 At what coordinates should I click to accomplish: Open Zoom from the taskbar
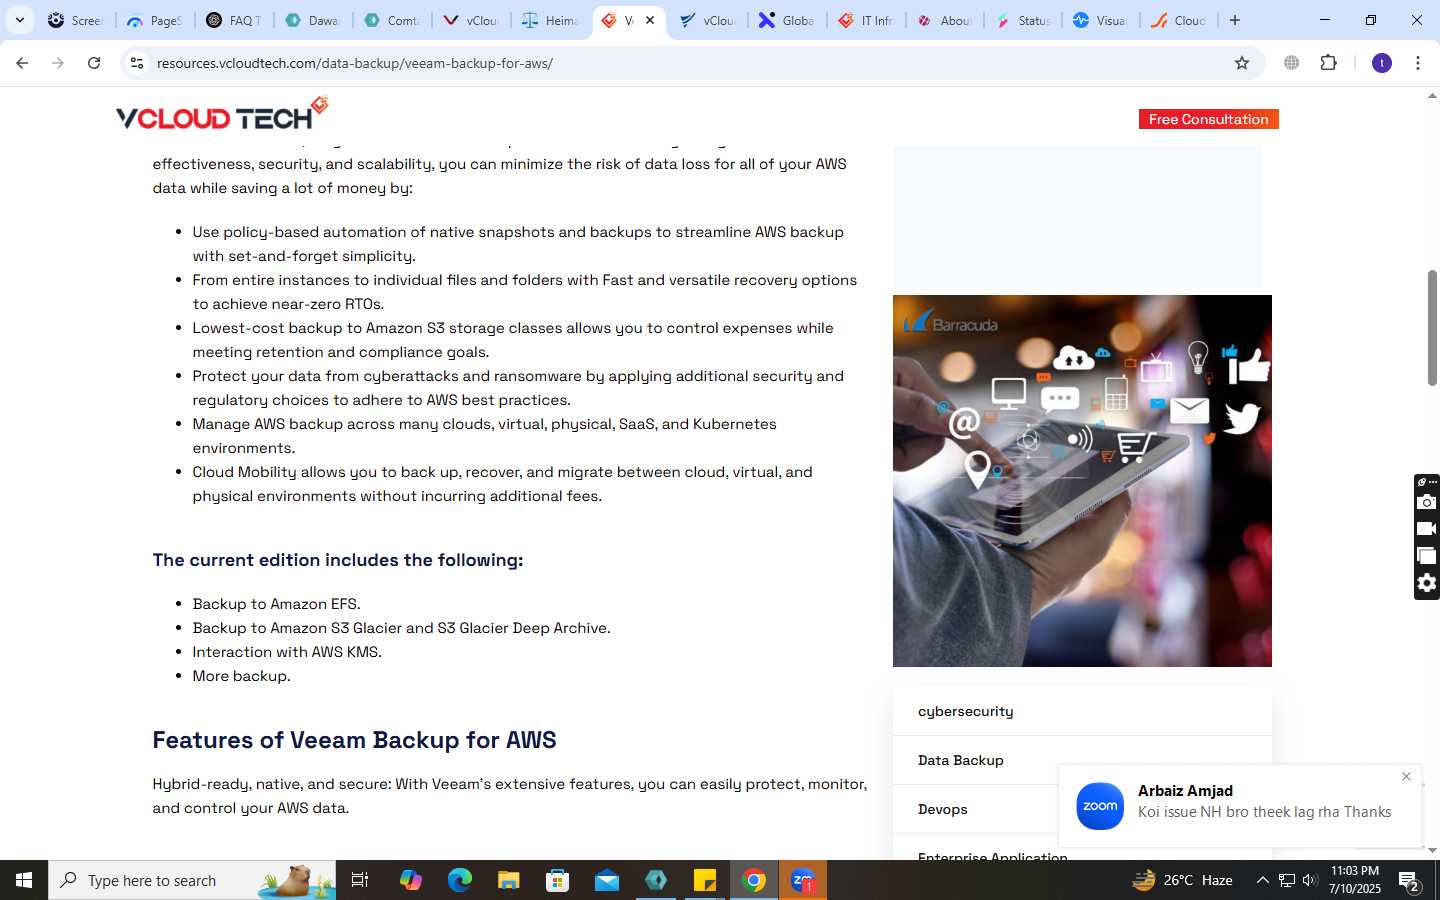pos(803,880)
